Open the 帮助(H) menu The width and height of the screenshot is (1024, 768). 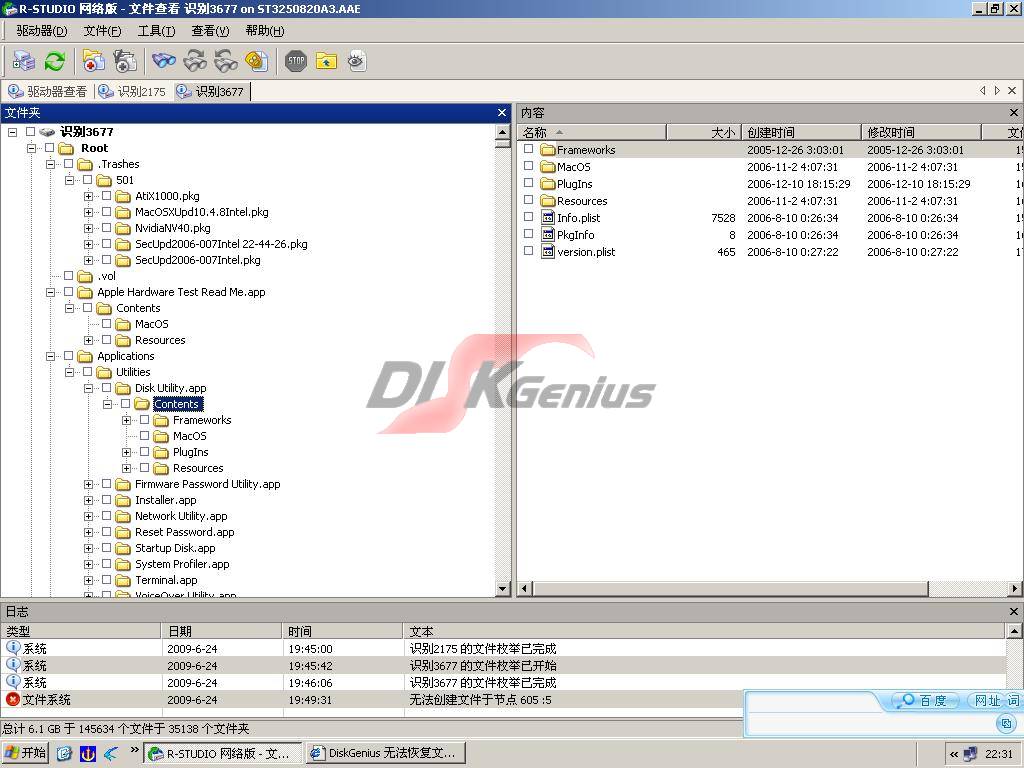click(x=264, y=31)
